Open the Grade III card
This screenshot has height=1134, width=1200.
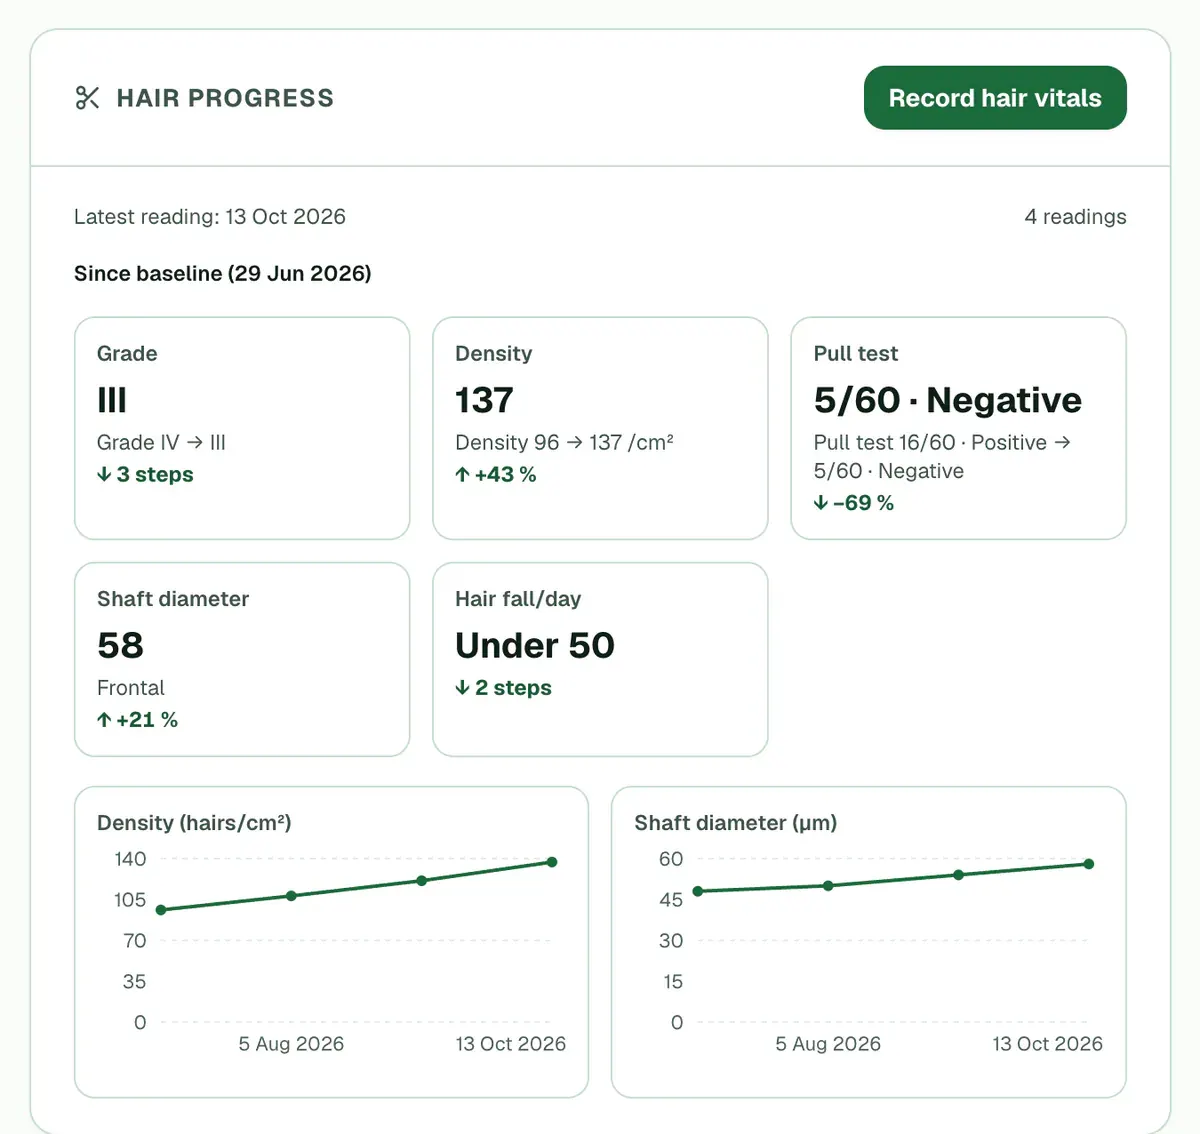[242, 428]
